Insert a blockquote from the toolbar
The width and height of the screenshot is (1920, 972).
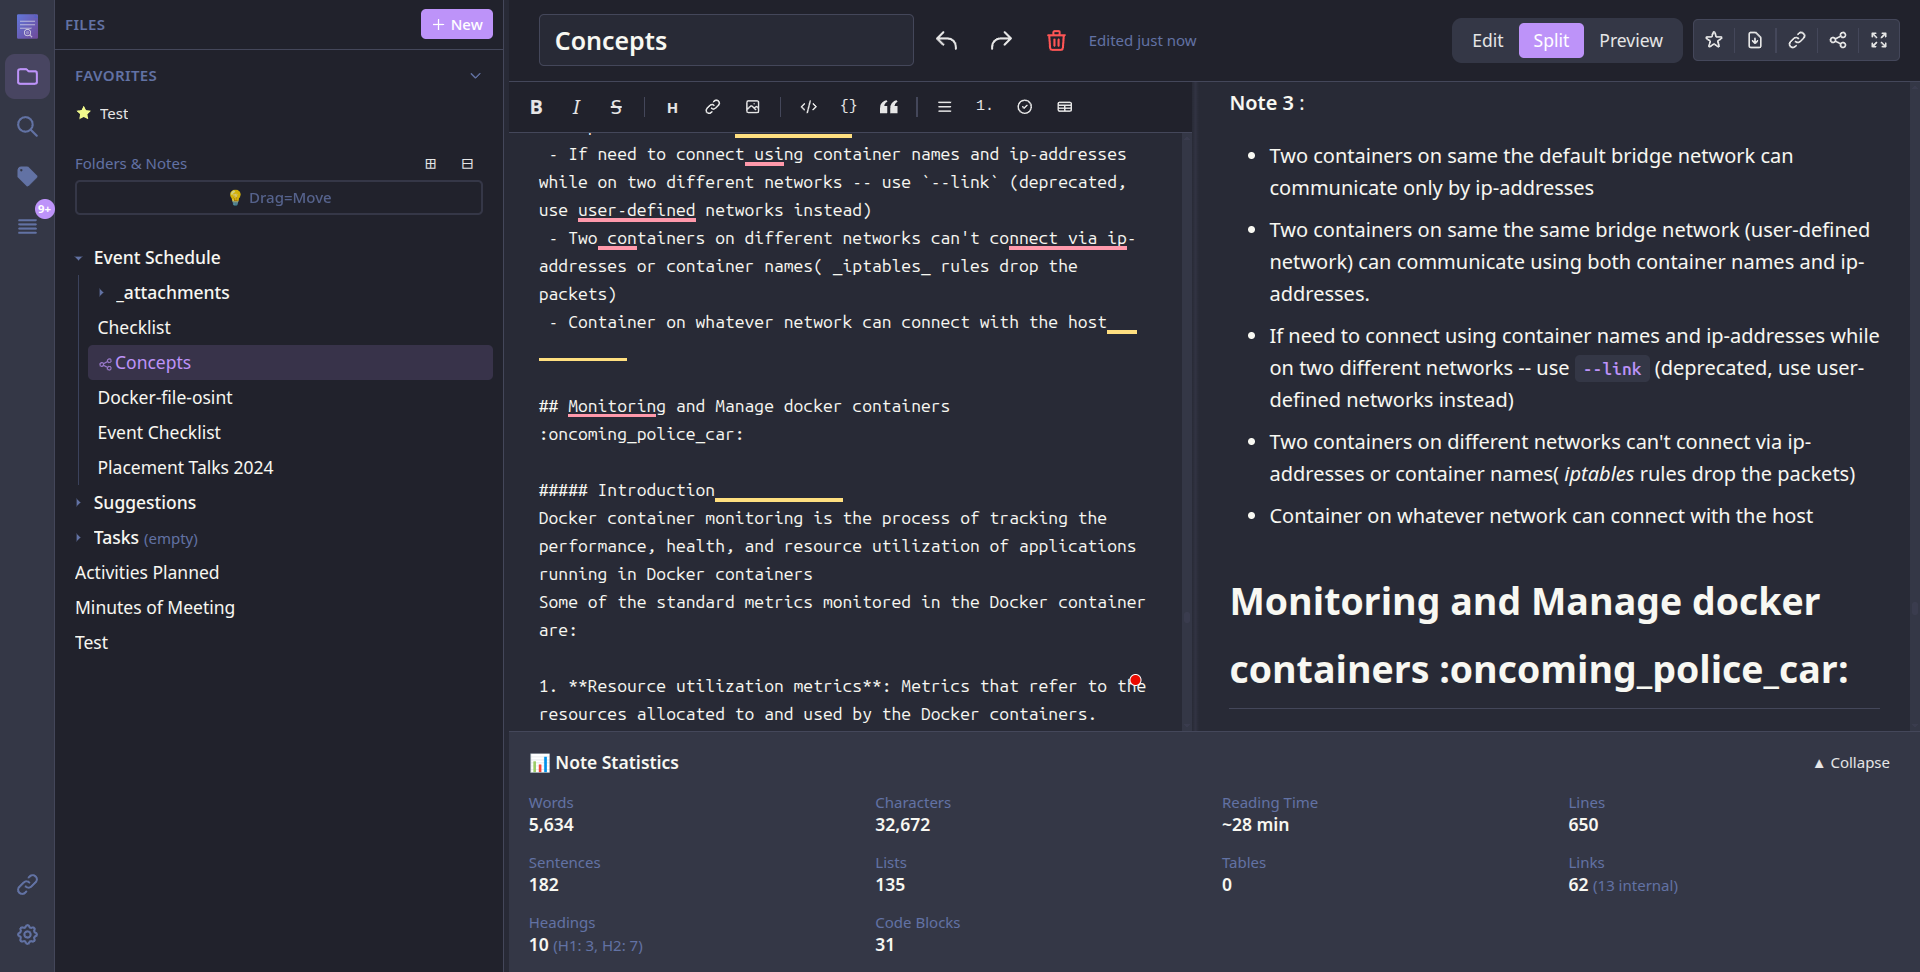(x=888, y=106)
